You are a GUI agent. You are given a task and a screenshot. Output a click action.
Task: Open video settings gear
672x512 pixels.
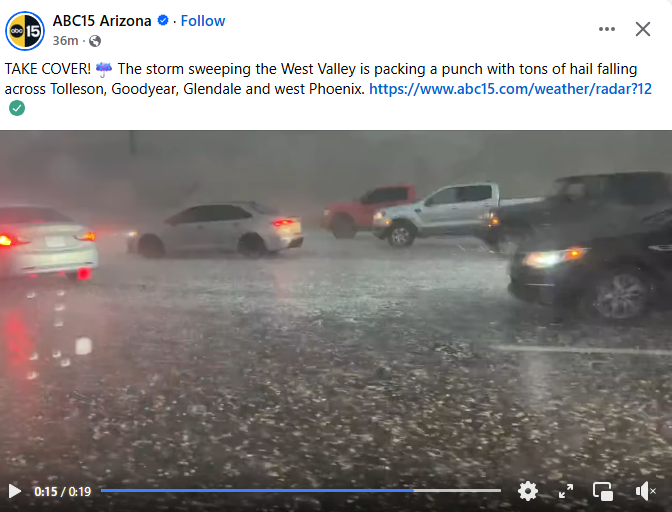pyautogui.click(x=528, y=491)
